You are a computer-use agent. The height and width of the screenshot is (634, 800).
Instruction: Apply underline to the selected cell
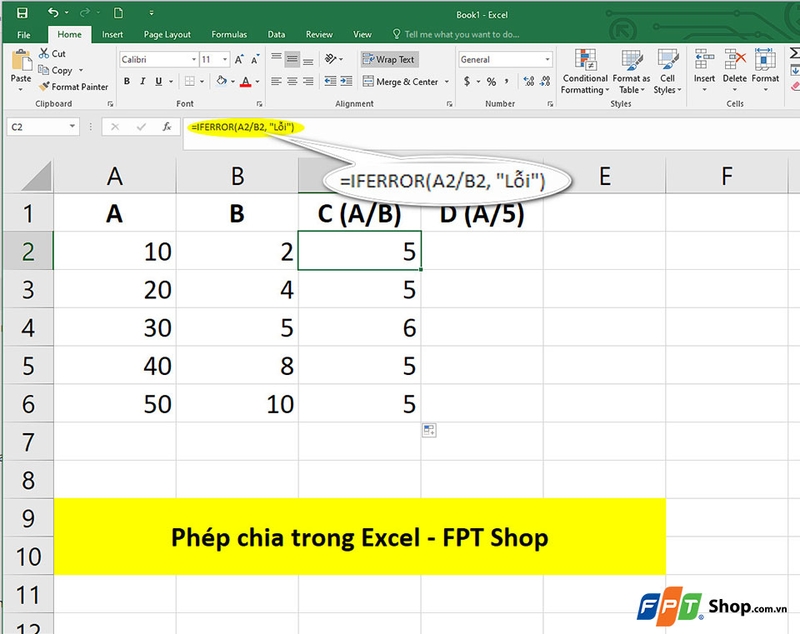[x=158, y=80]
